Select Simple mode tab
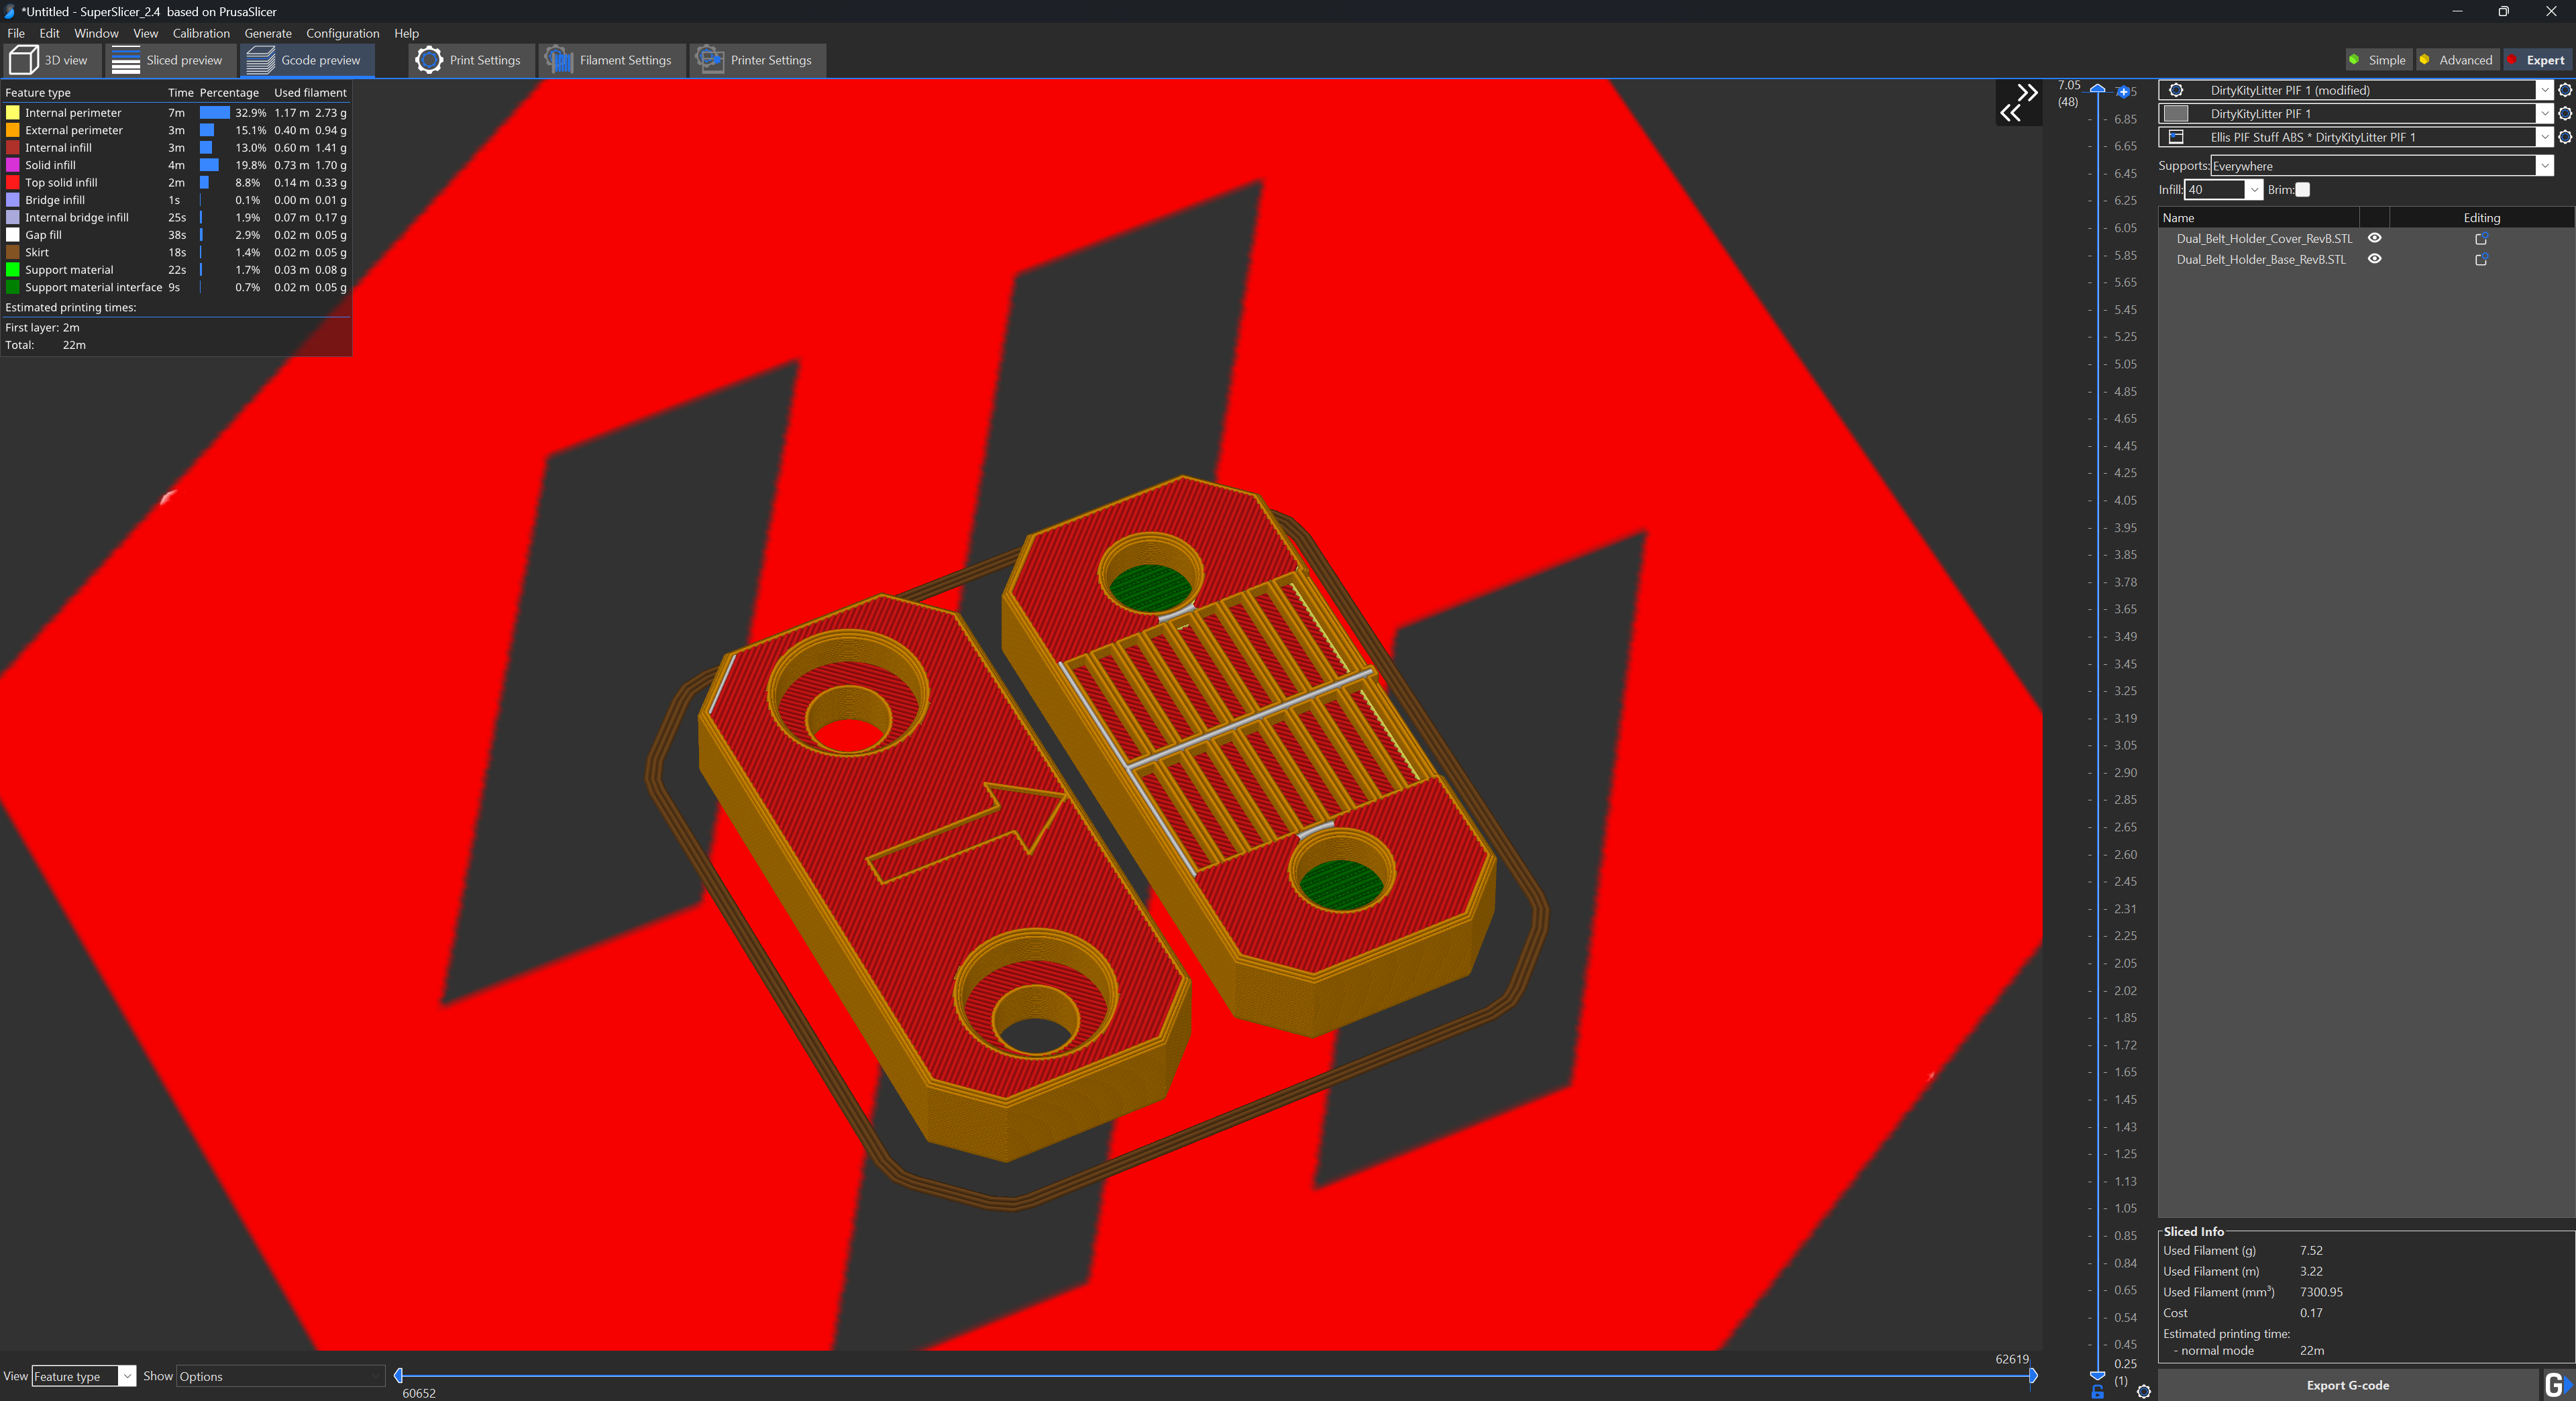Viewport: 2576px width, 1401px height. 2376,58
